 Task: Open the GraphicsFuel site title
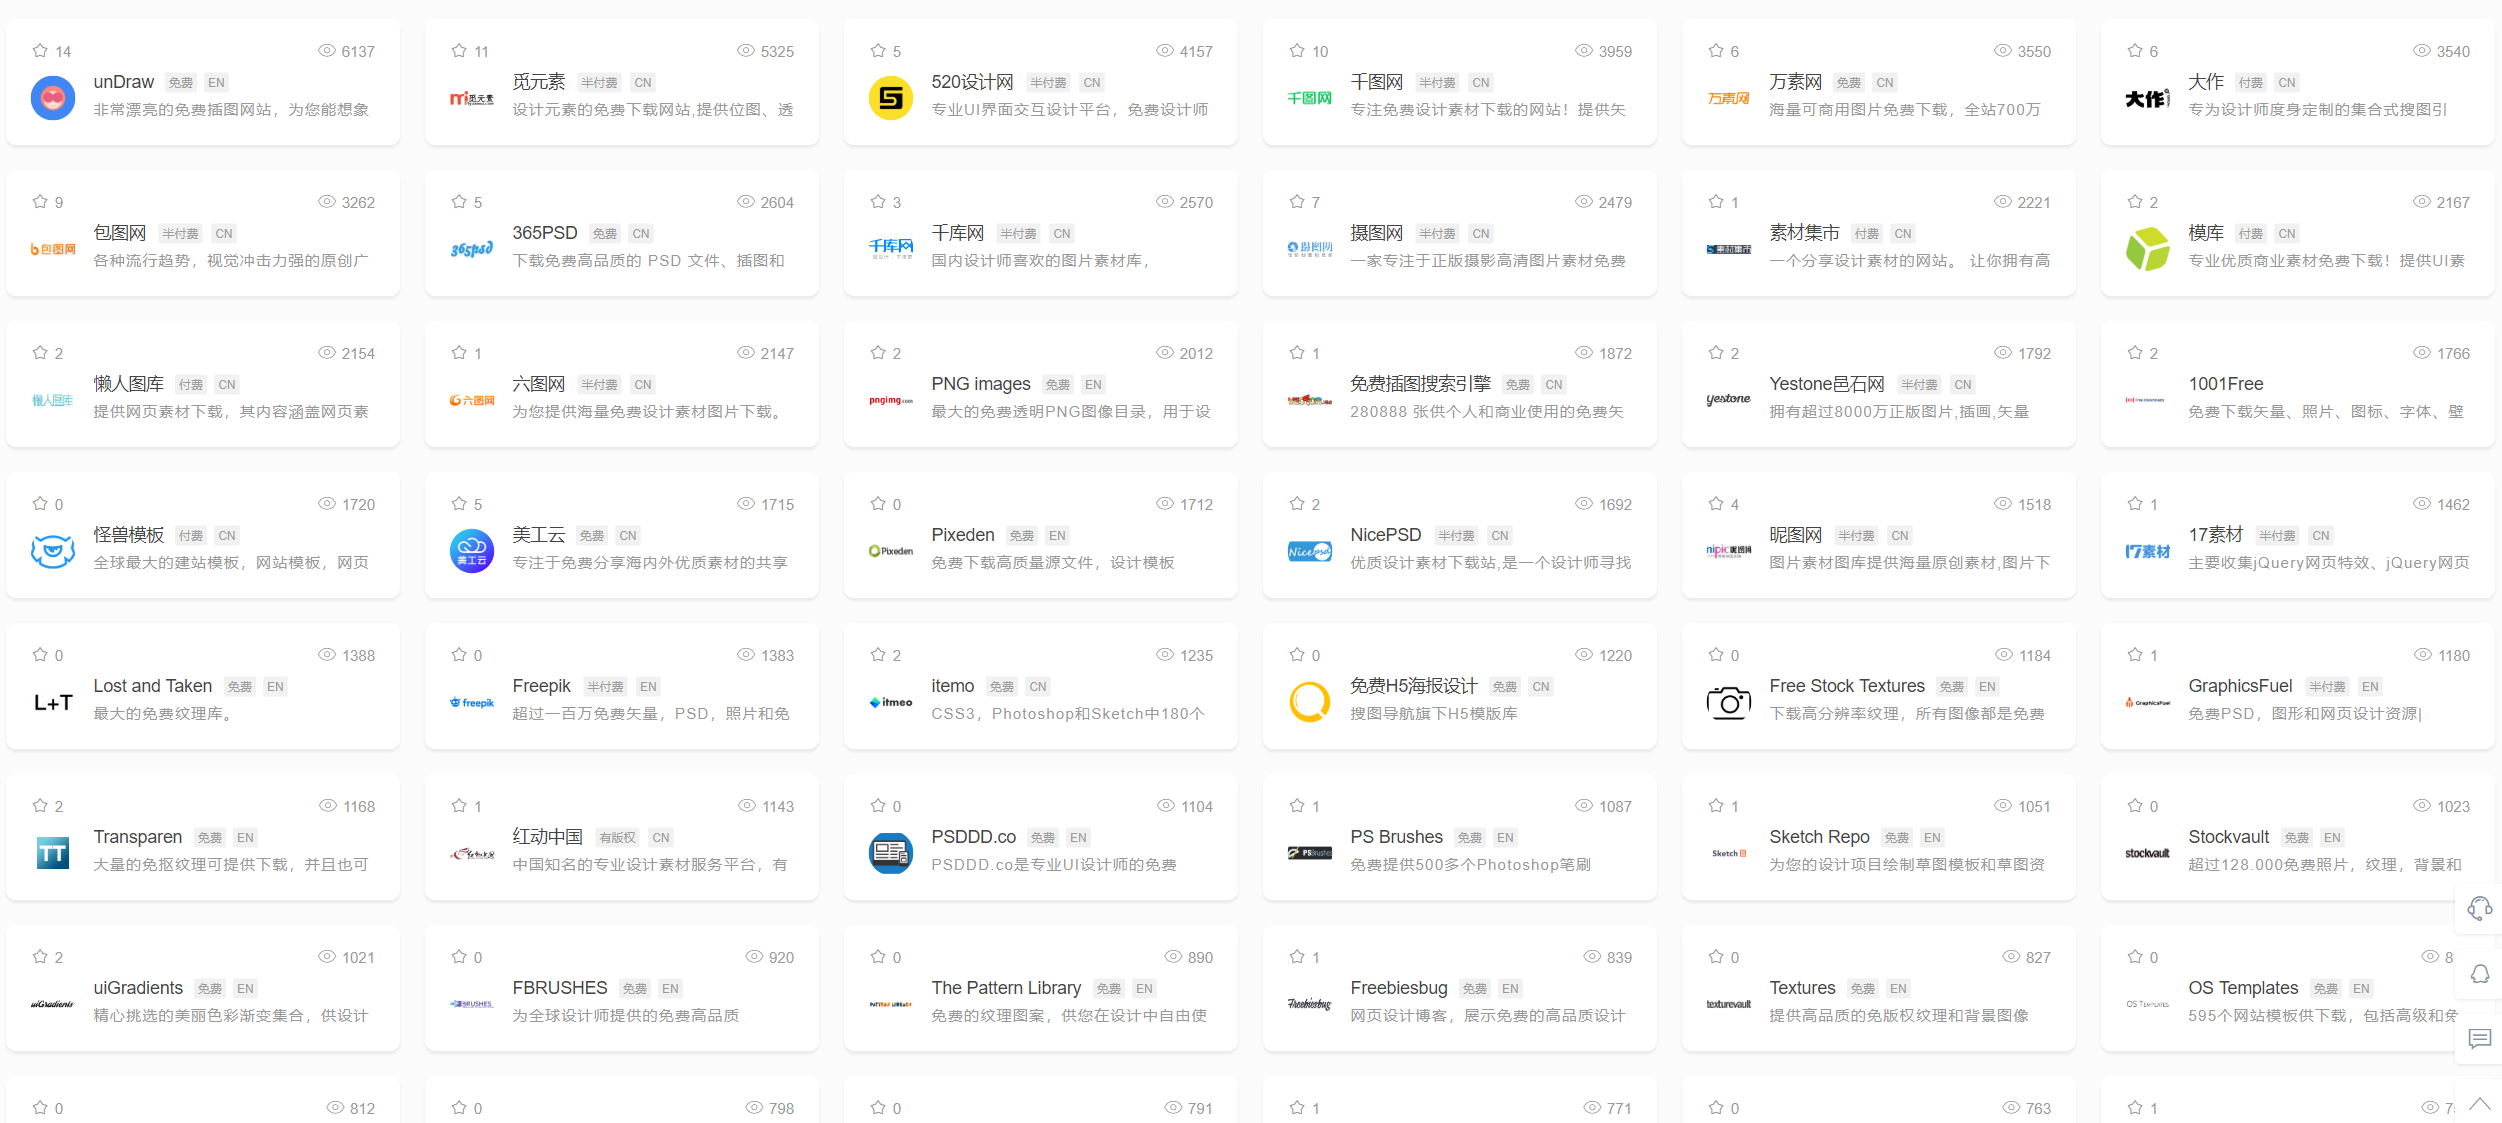pos(2240,686)
